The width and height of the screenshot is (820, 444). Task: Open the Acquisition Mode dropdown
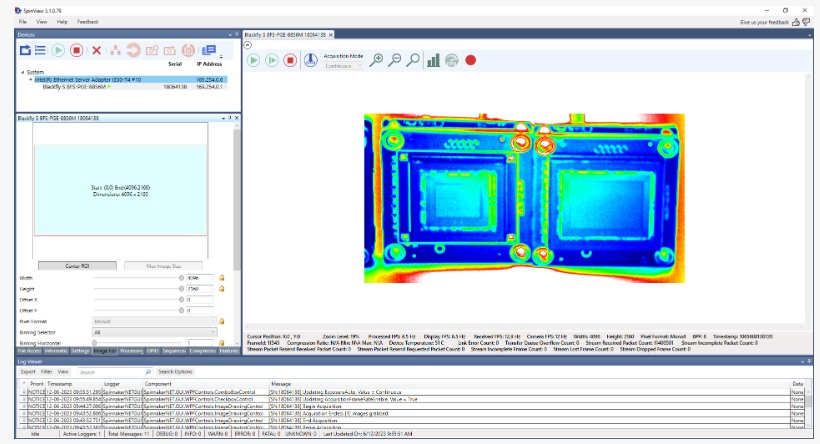coord(344,66)
